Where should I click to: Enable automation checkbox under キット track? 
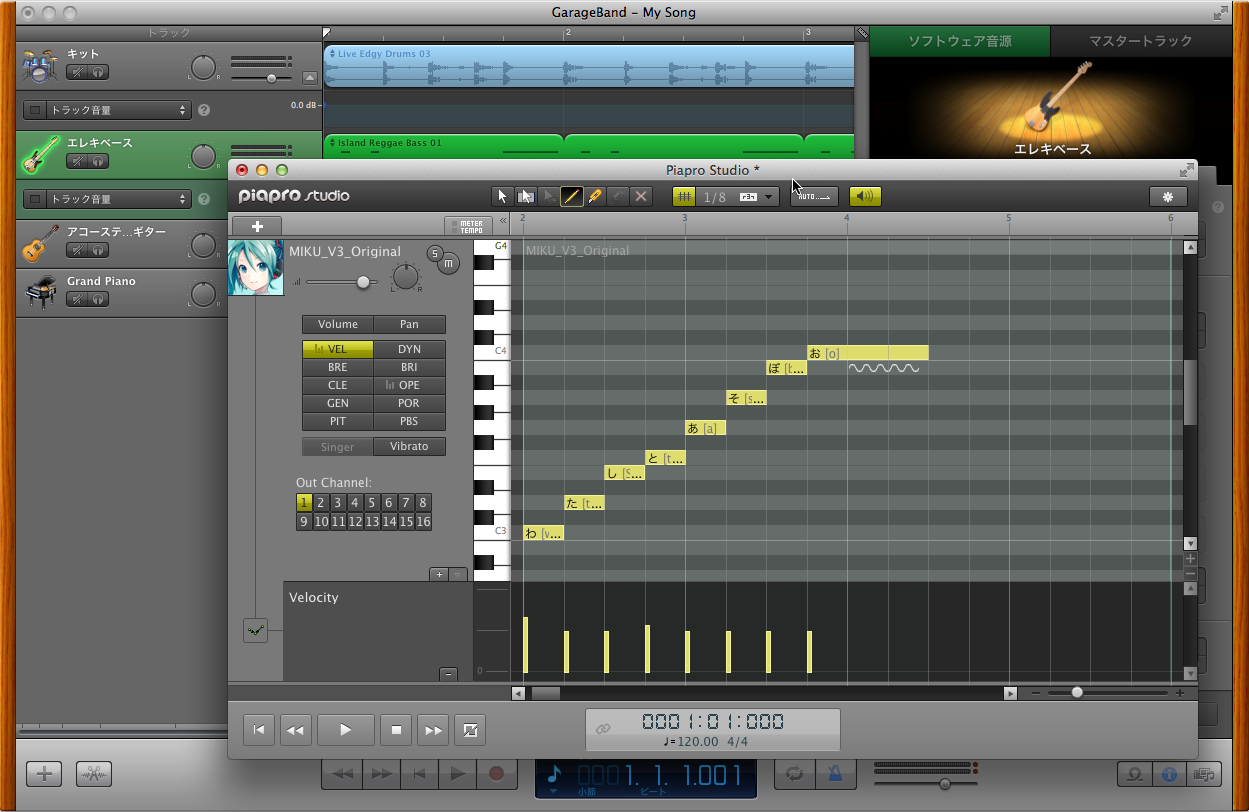click(x=36, y=110)
